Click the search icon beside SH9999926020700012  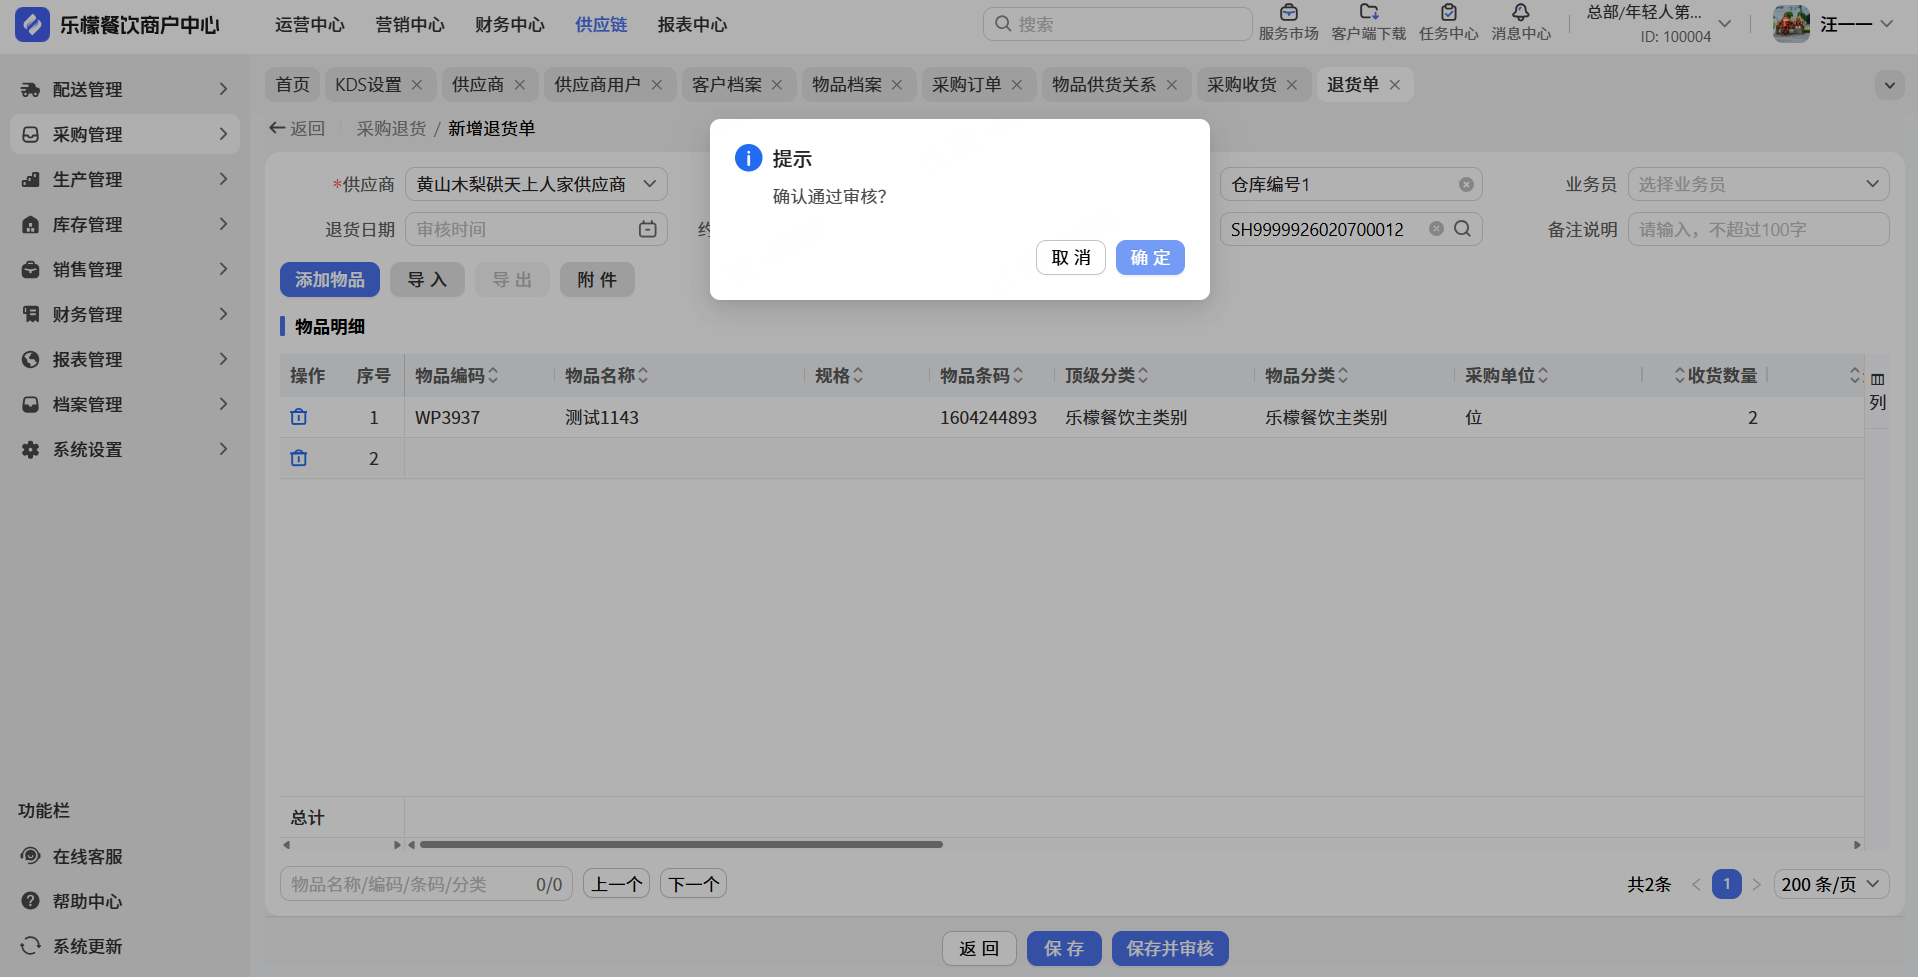[x=1462, y=229]
